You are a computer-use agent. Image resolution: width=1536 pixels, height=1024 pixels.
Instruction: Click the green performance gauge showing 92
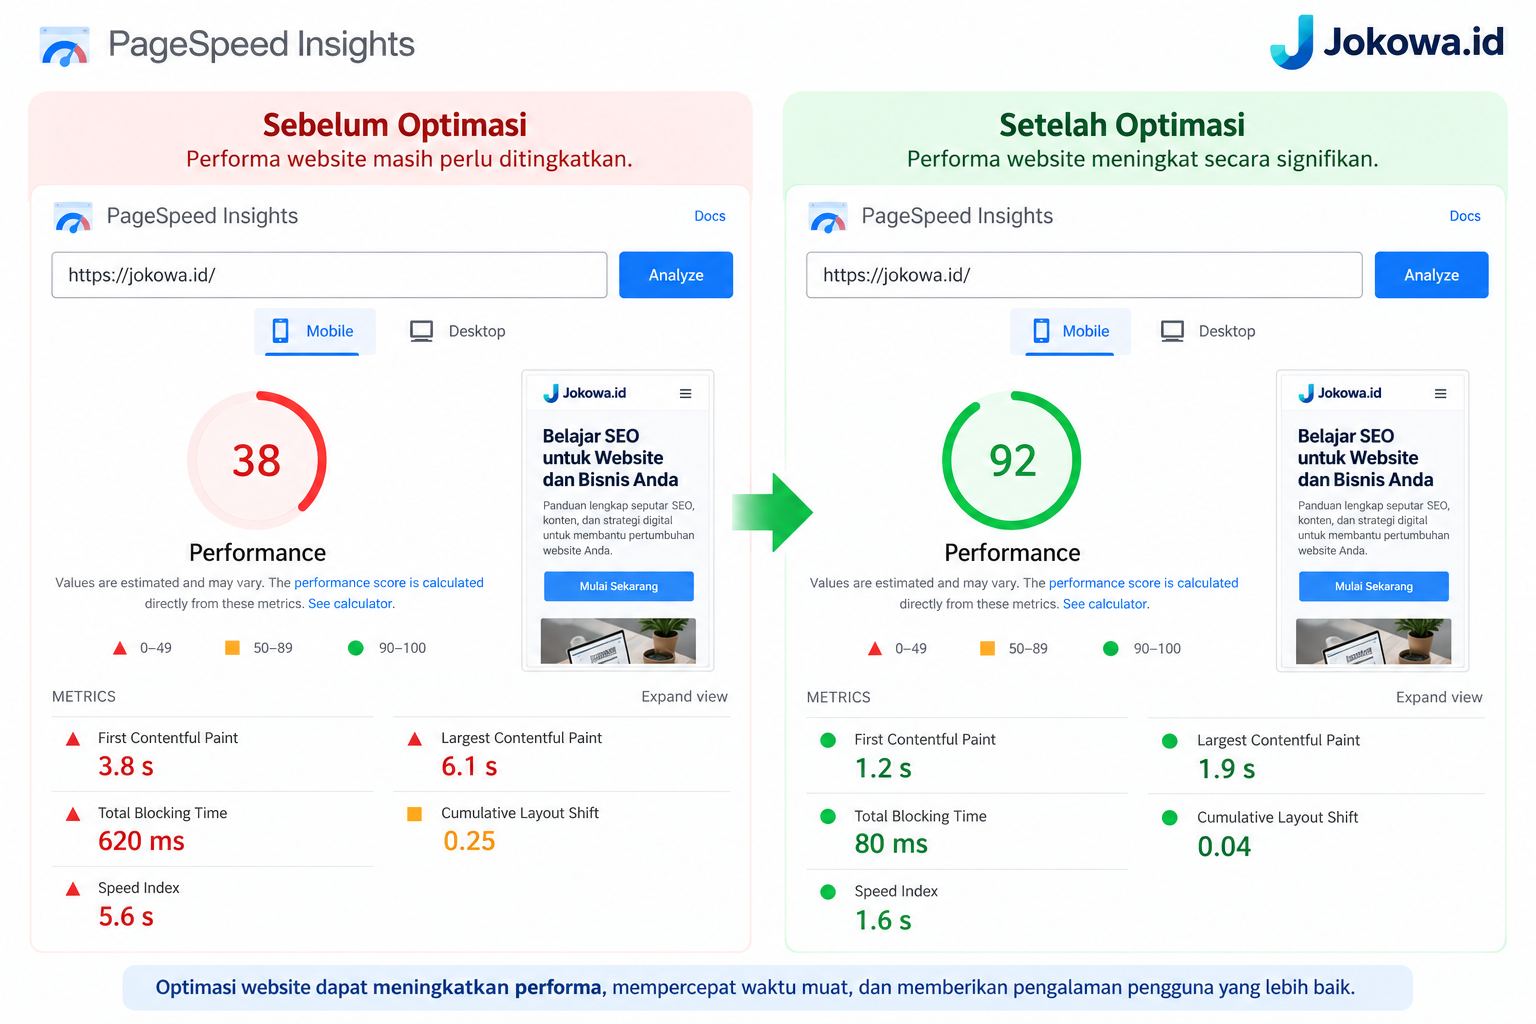click(1012, 460)
